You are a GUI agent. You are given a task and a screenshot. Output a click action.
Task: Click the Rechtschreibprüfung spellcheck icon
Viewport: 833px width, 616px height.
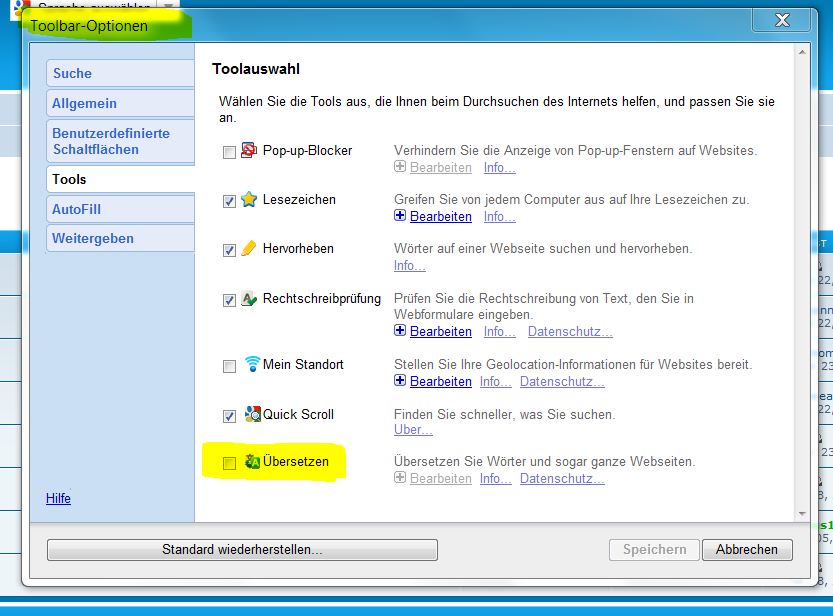tap(249, 298)
